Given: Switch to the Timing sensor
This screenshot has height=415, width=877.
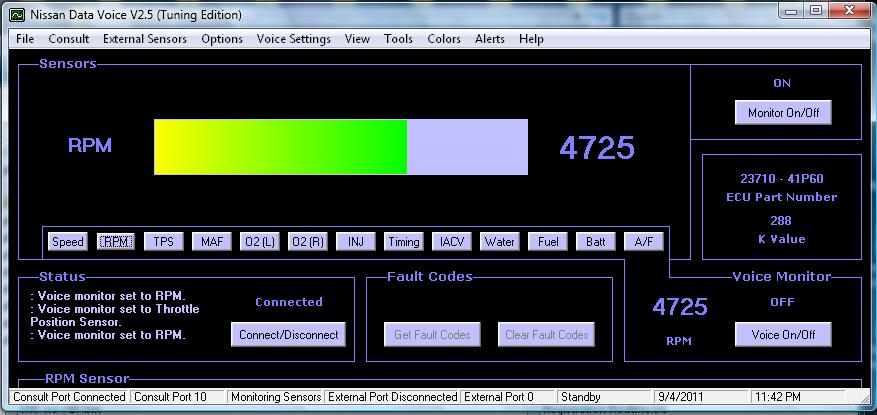Looking at the screenshot, I should pos(404,242).
